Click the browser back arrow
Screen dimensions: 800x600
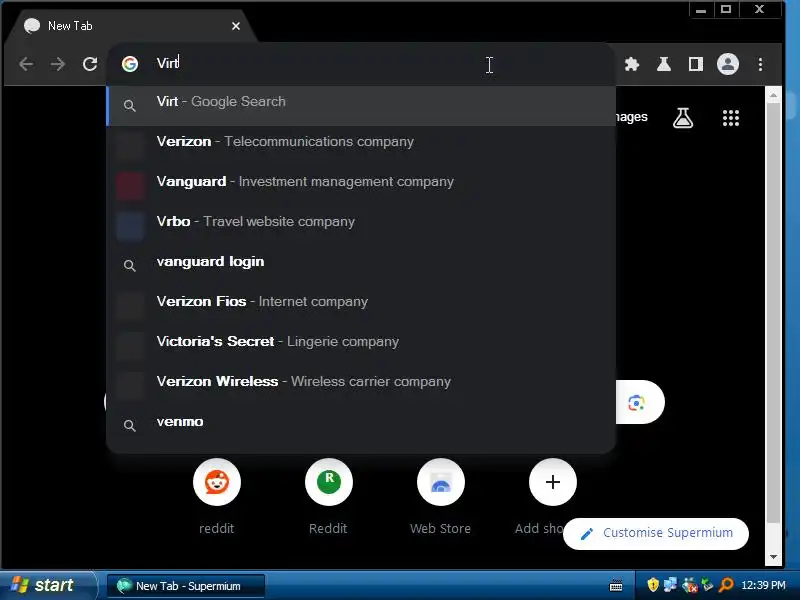point(26,64)
